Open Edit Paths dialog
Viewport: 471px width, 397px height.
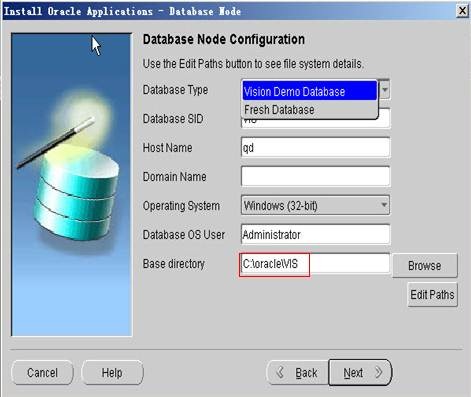[432, 295]
